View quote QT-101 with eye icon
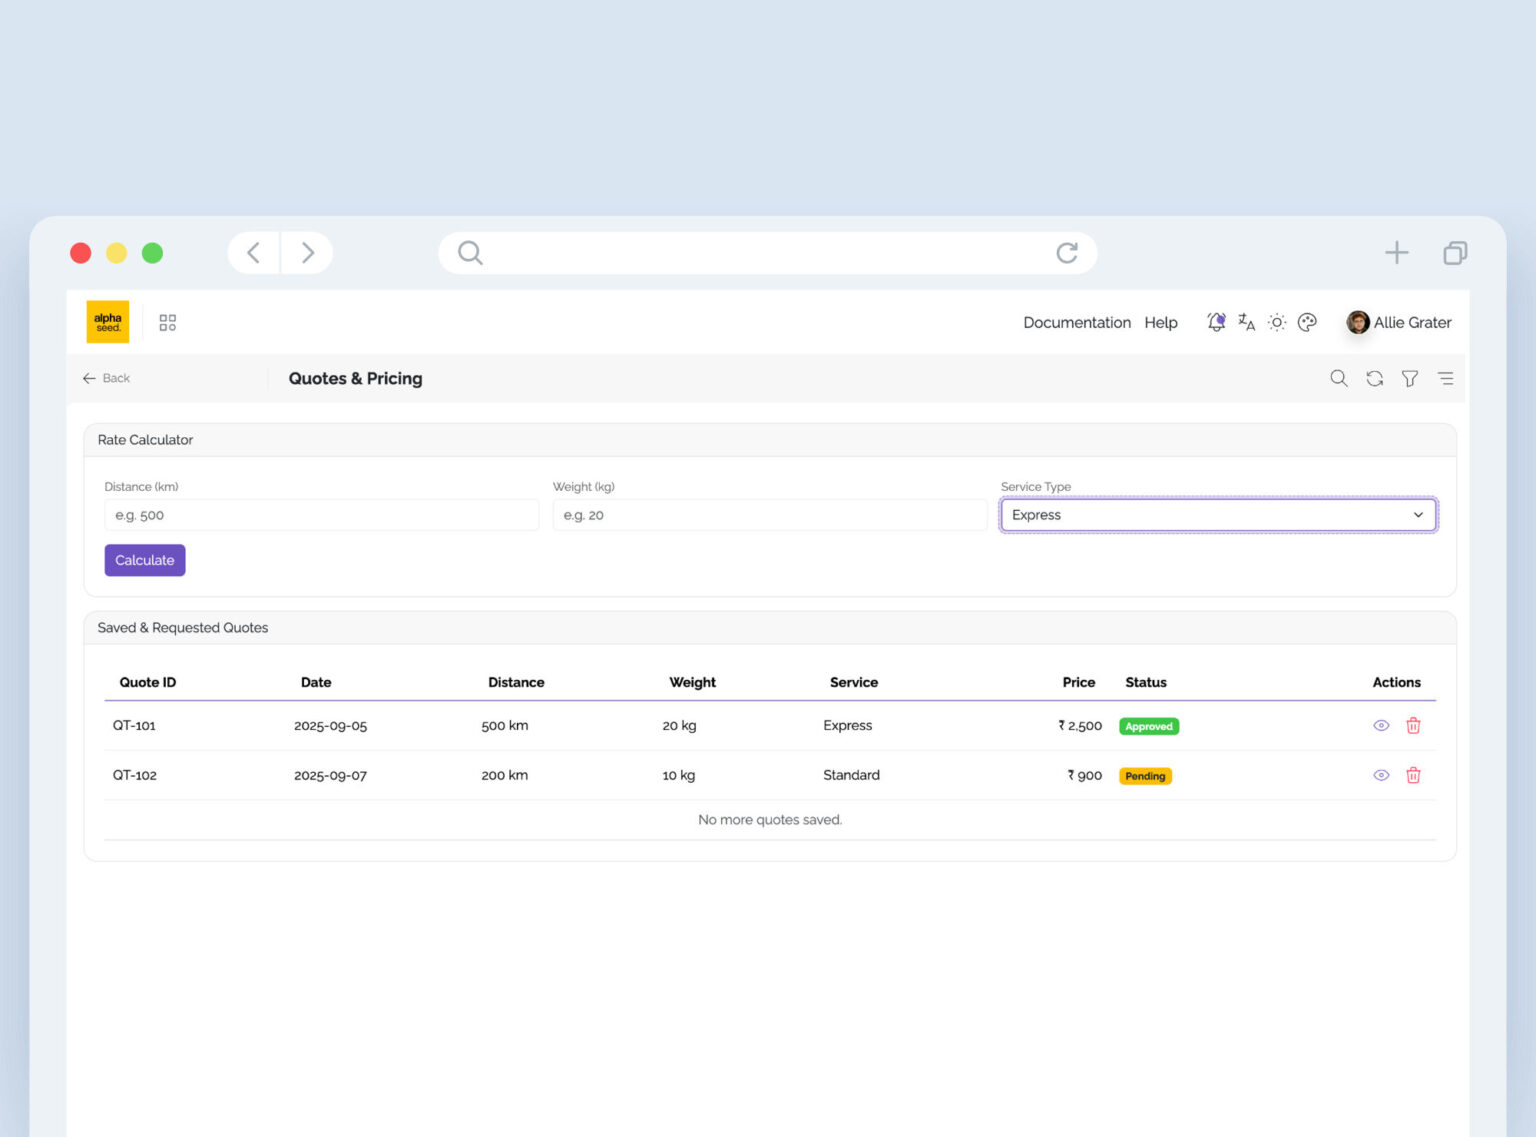The width and height of the screenshot is (1536, 1137). 1381,726
